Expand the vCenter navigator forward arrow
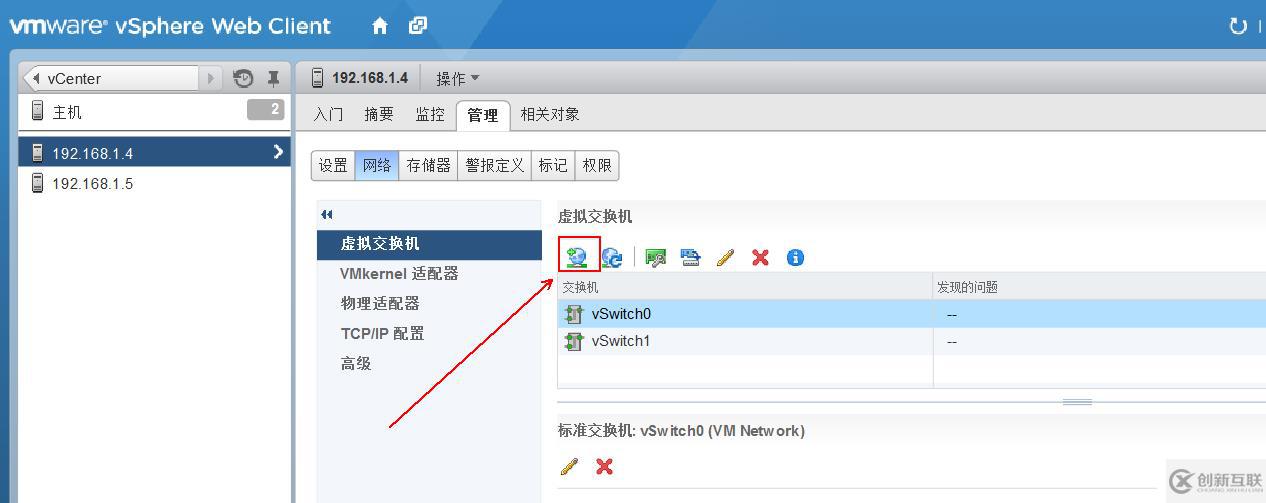 [211, 78]
